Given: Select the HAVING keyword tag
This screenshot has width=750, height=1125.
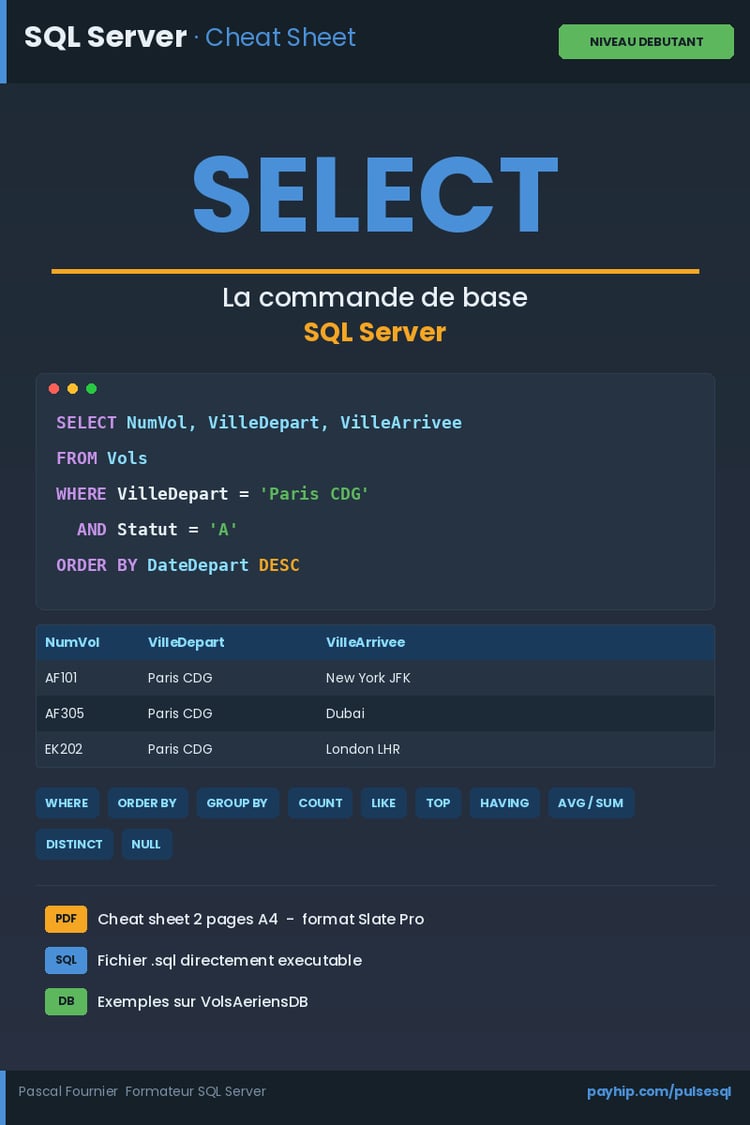Looking at the screenshot, I should [505, 803].
